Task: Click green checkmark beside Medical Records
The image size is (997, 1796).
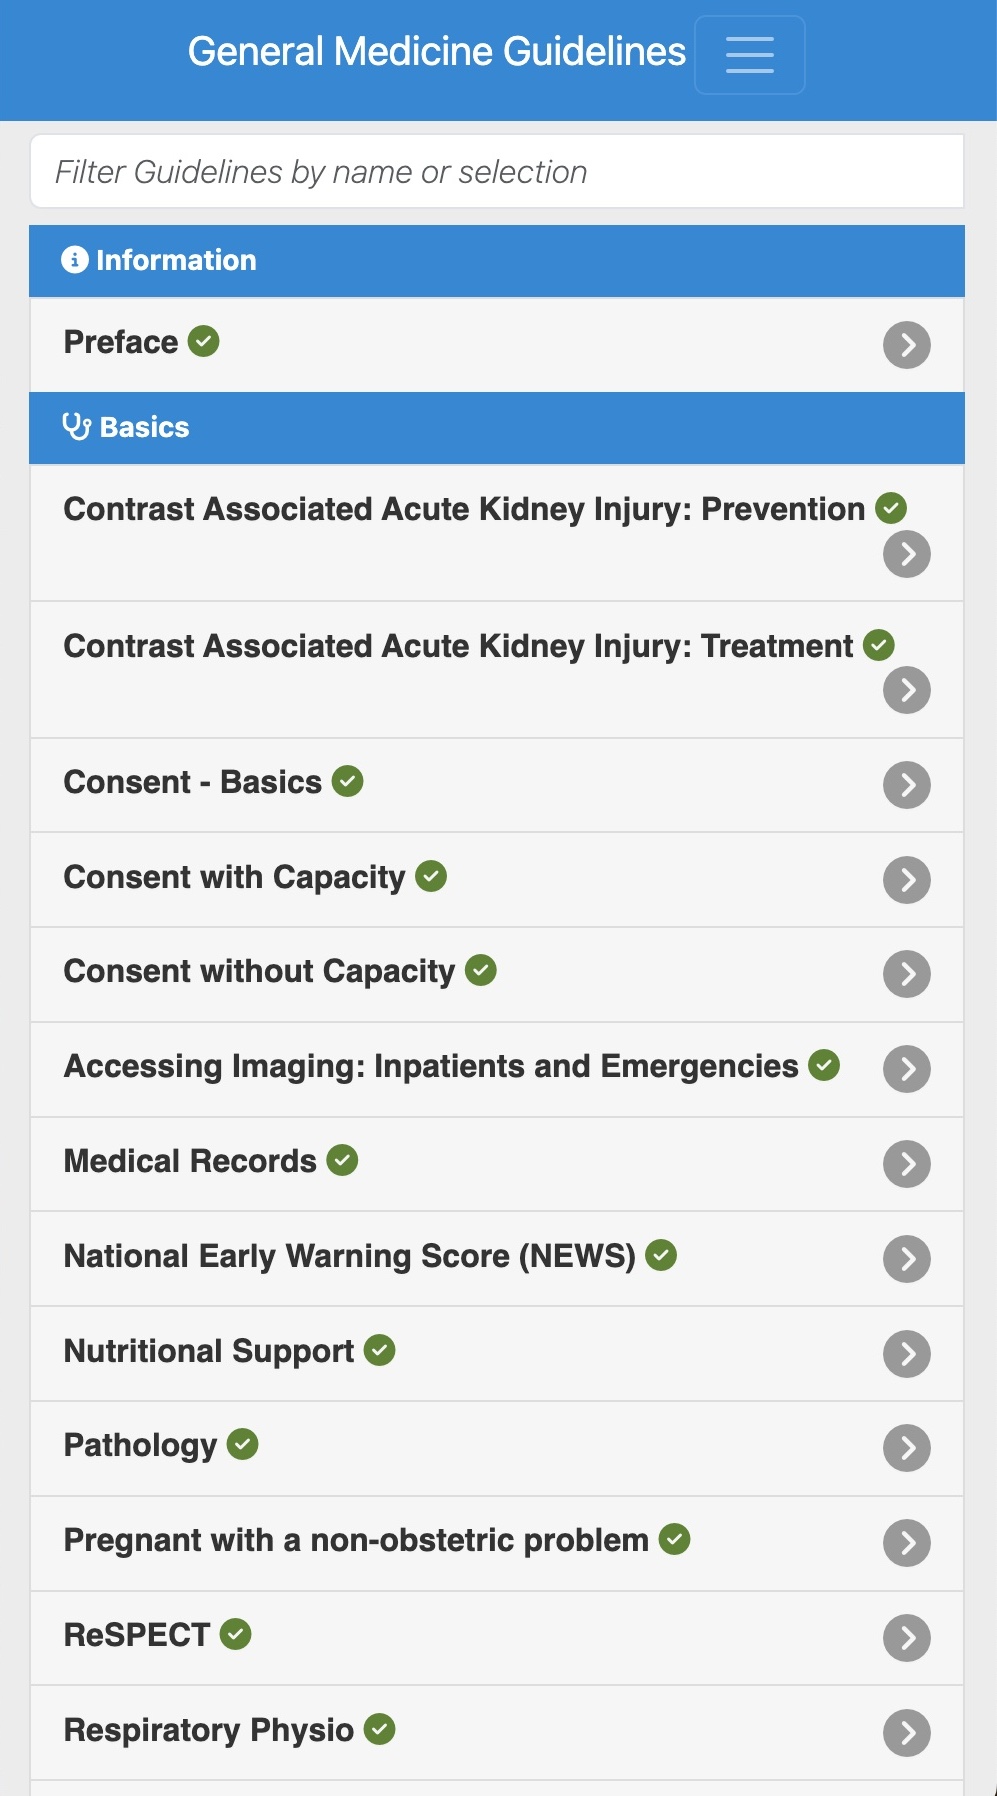Action: (343, 1160)
